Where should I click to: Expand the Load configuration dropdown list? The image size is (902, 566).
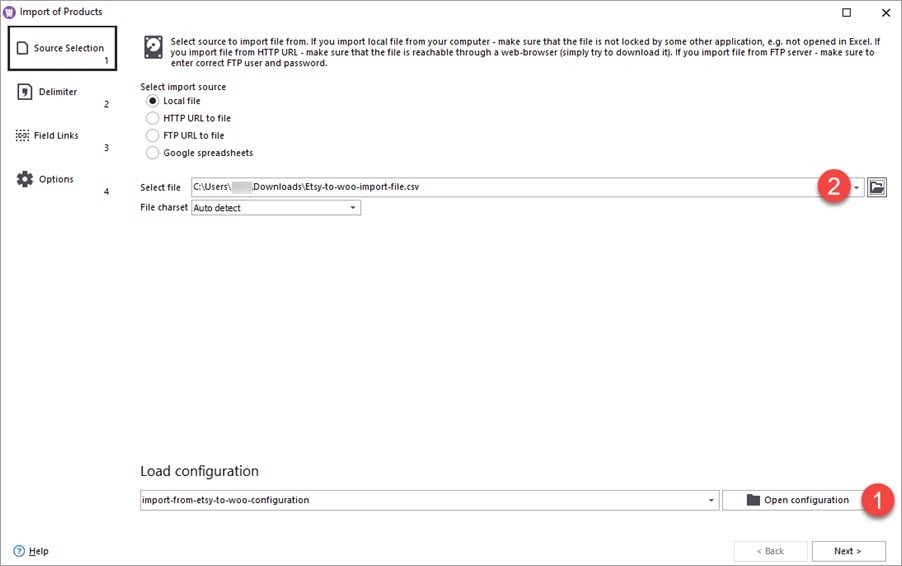[x=711, y=500]
